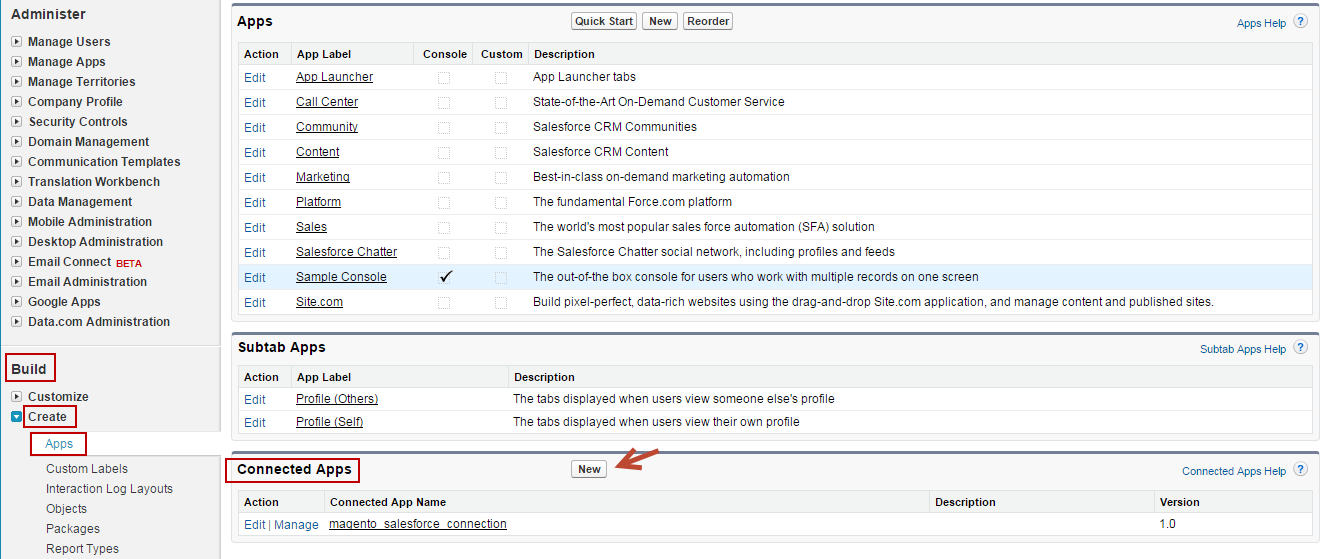1329x559 pixels.
Task: Click the Reorder button
Action: tap(708, 21)
